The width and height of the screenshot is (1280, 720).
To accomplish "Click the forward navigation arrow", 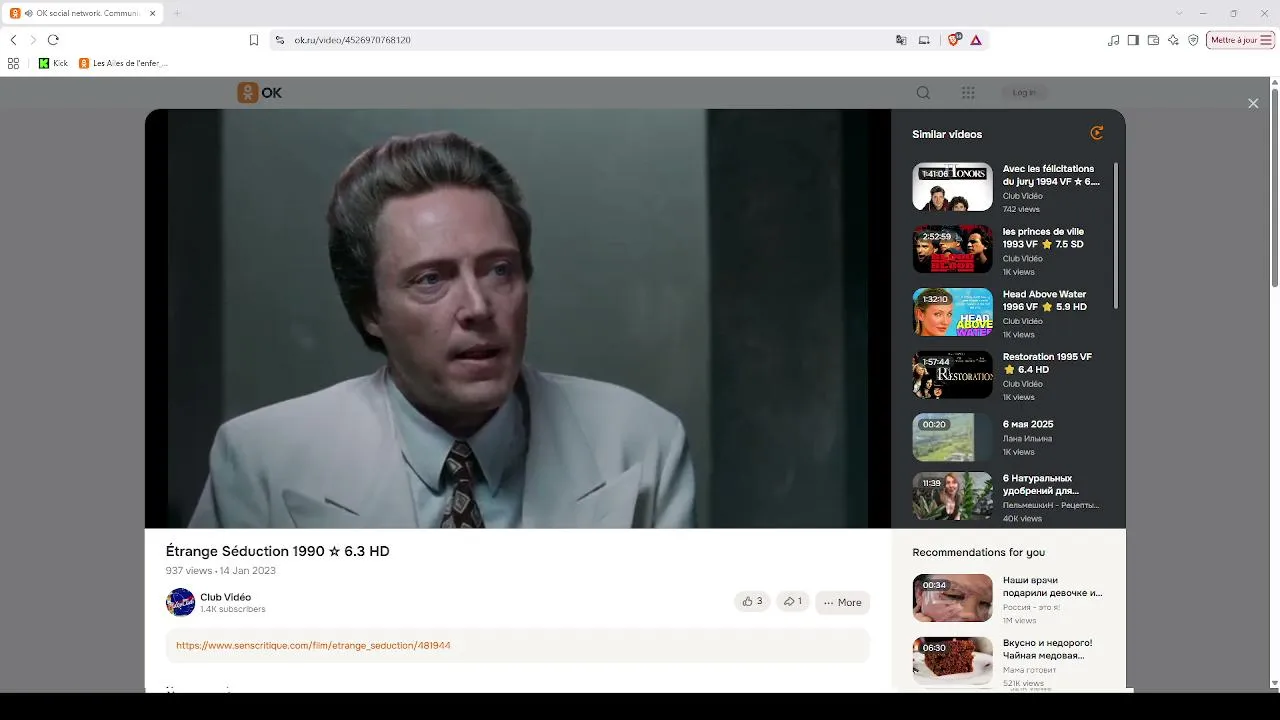I will (33, 40).
